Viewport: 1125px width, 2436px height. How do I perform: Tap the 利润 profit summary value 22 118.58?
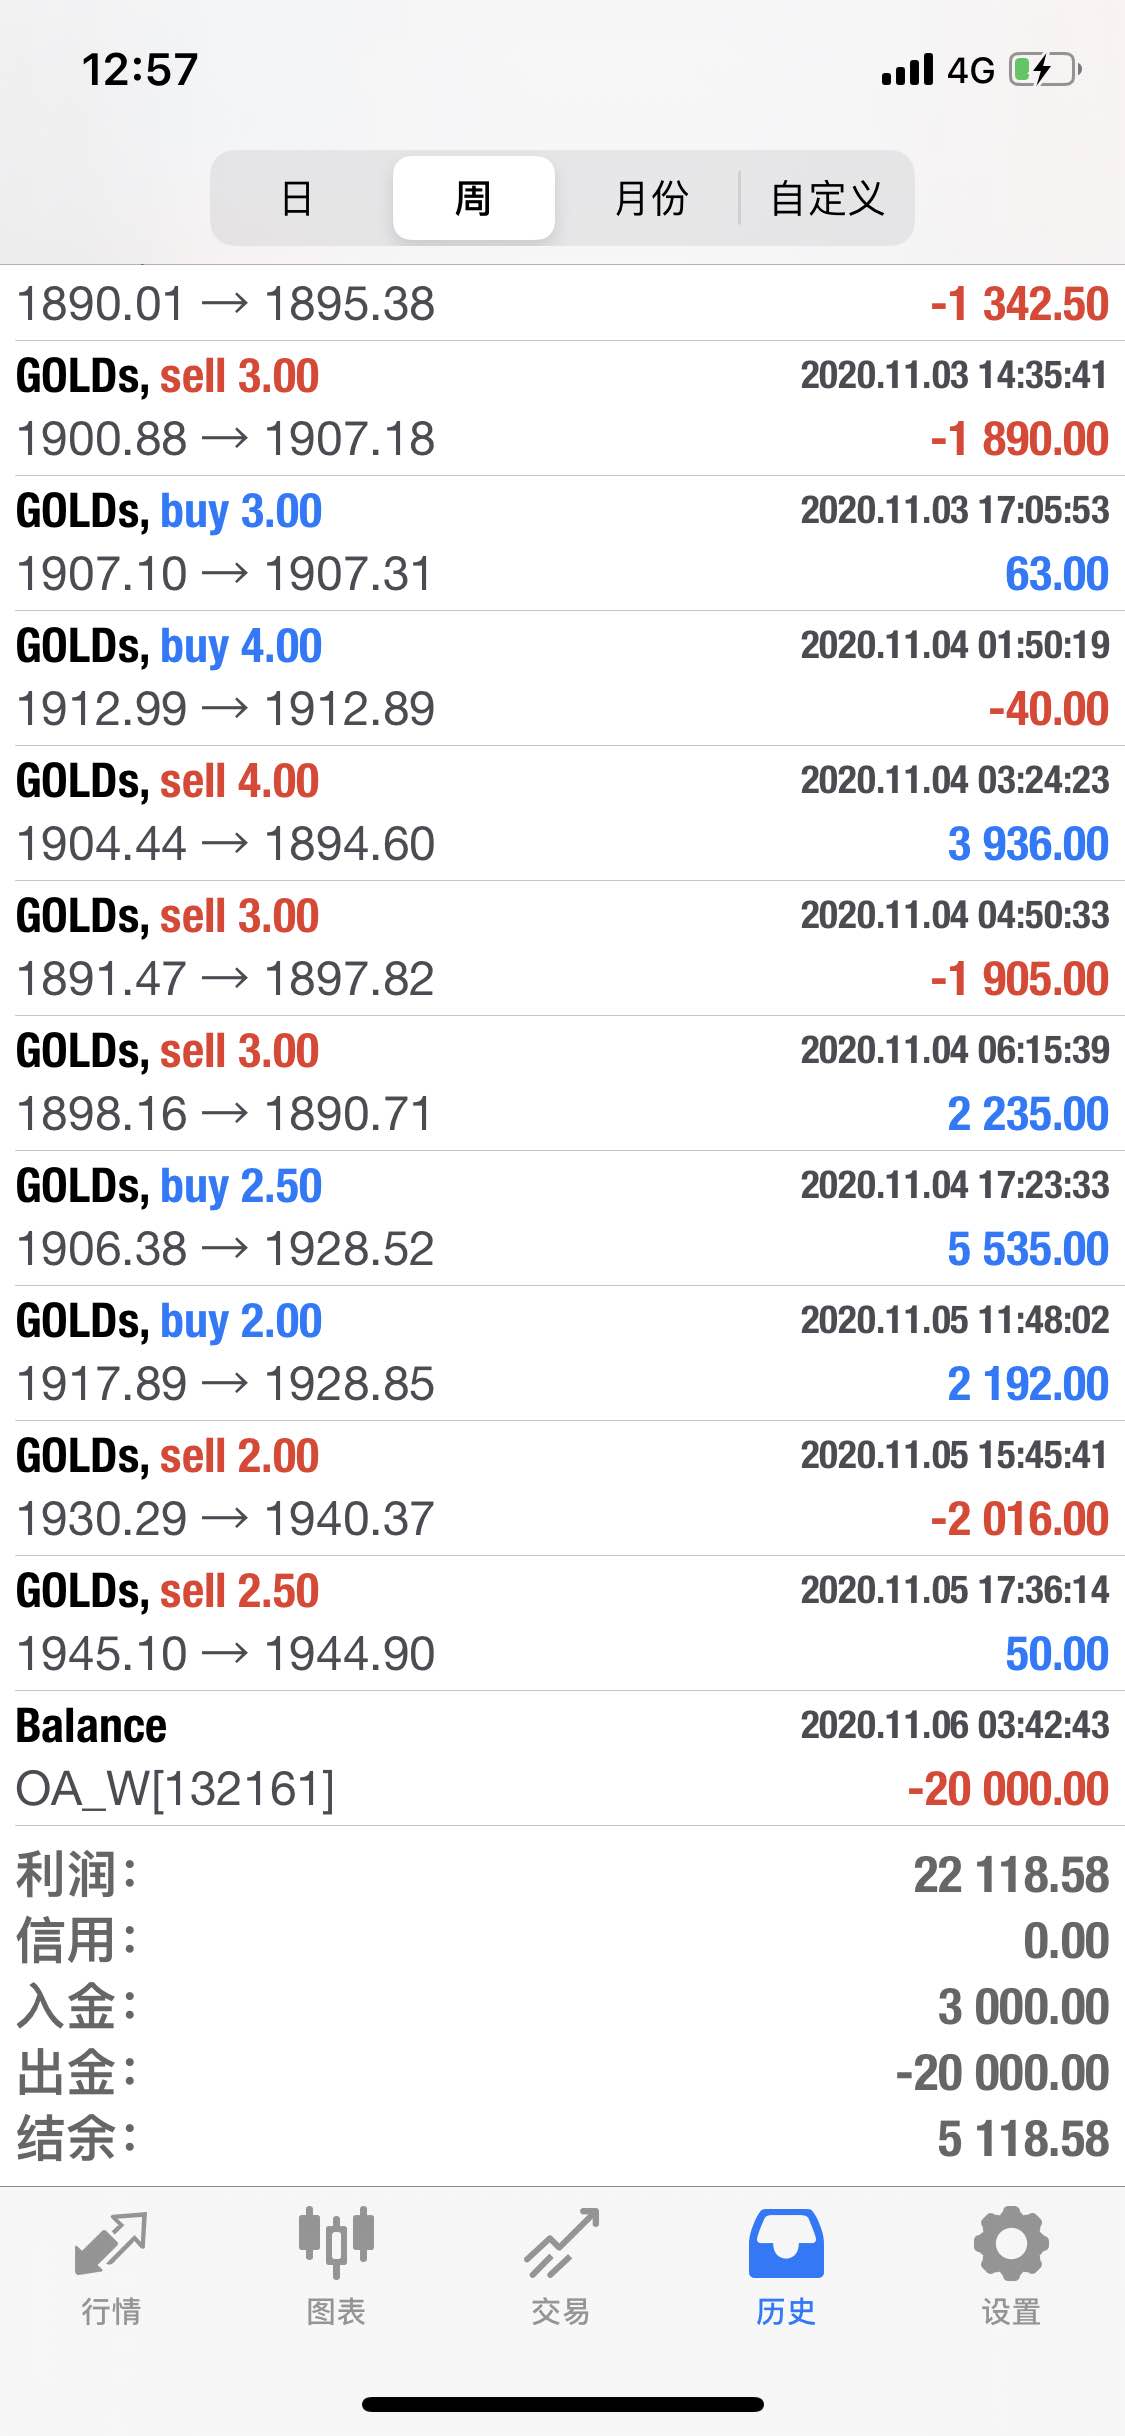[1011, 1875]
